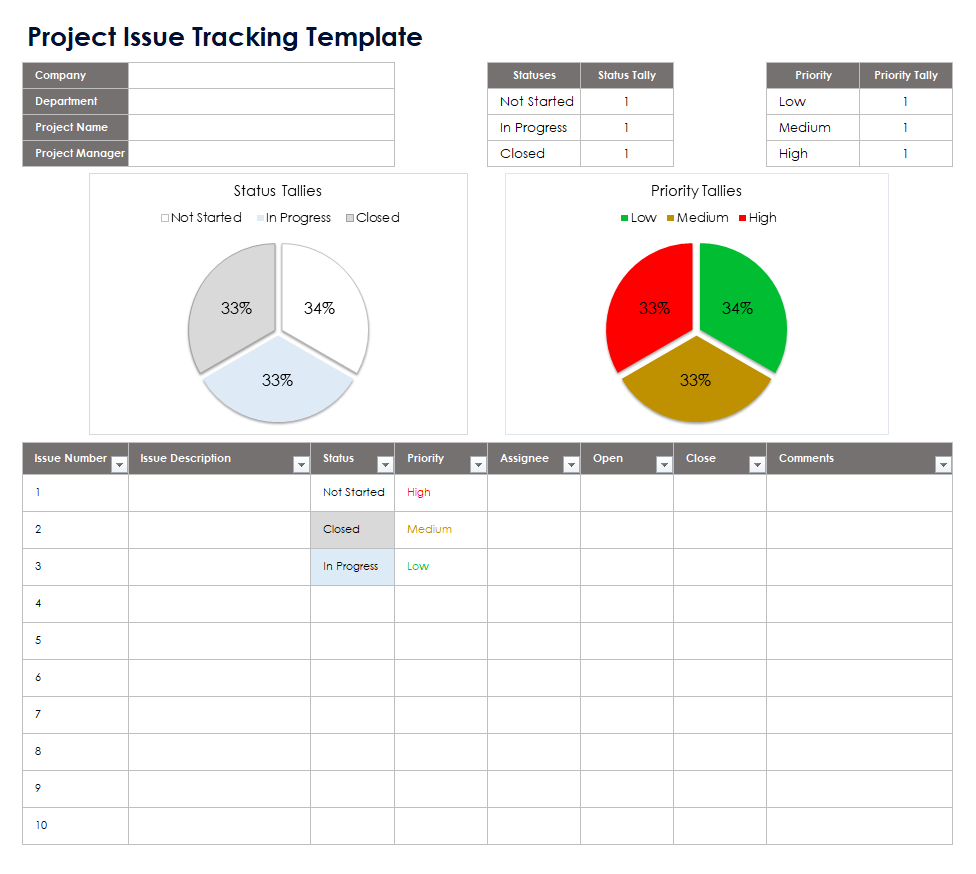Select the Closed legend marker in Status chart
Image resolution: width=976 pixels, height=874 pixels.
pos(350,218)
